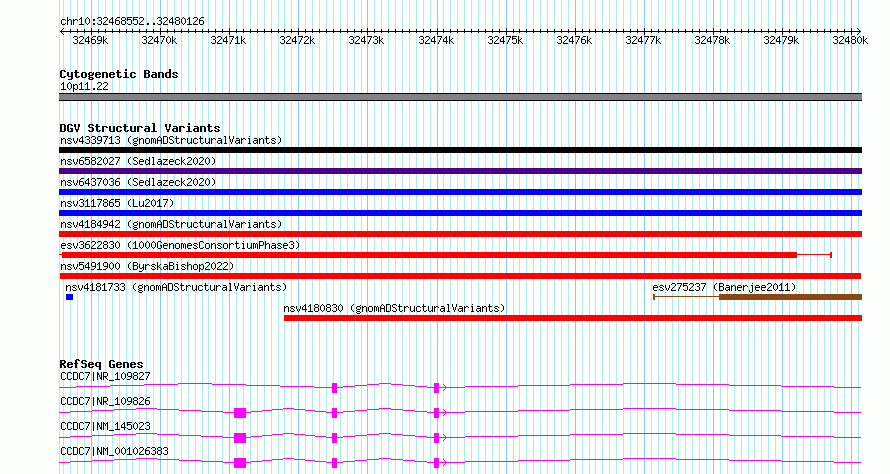Select the small blue nsv4181733 variant marker
Screen dimensions: 890x474
(69, 297)
